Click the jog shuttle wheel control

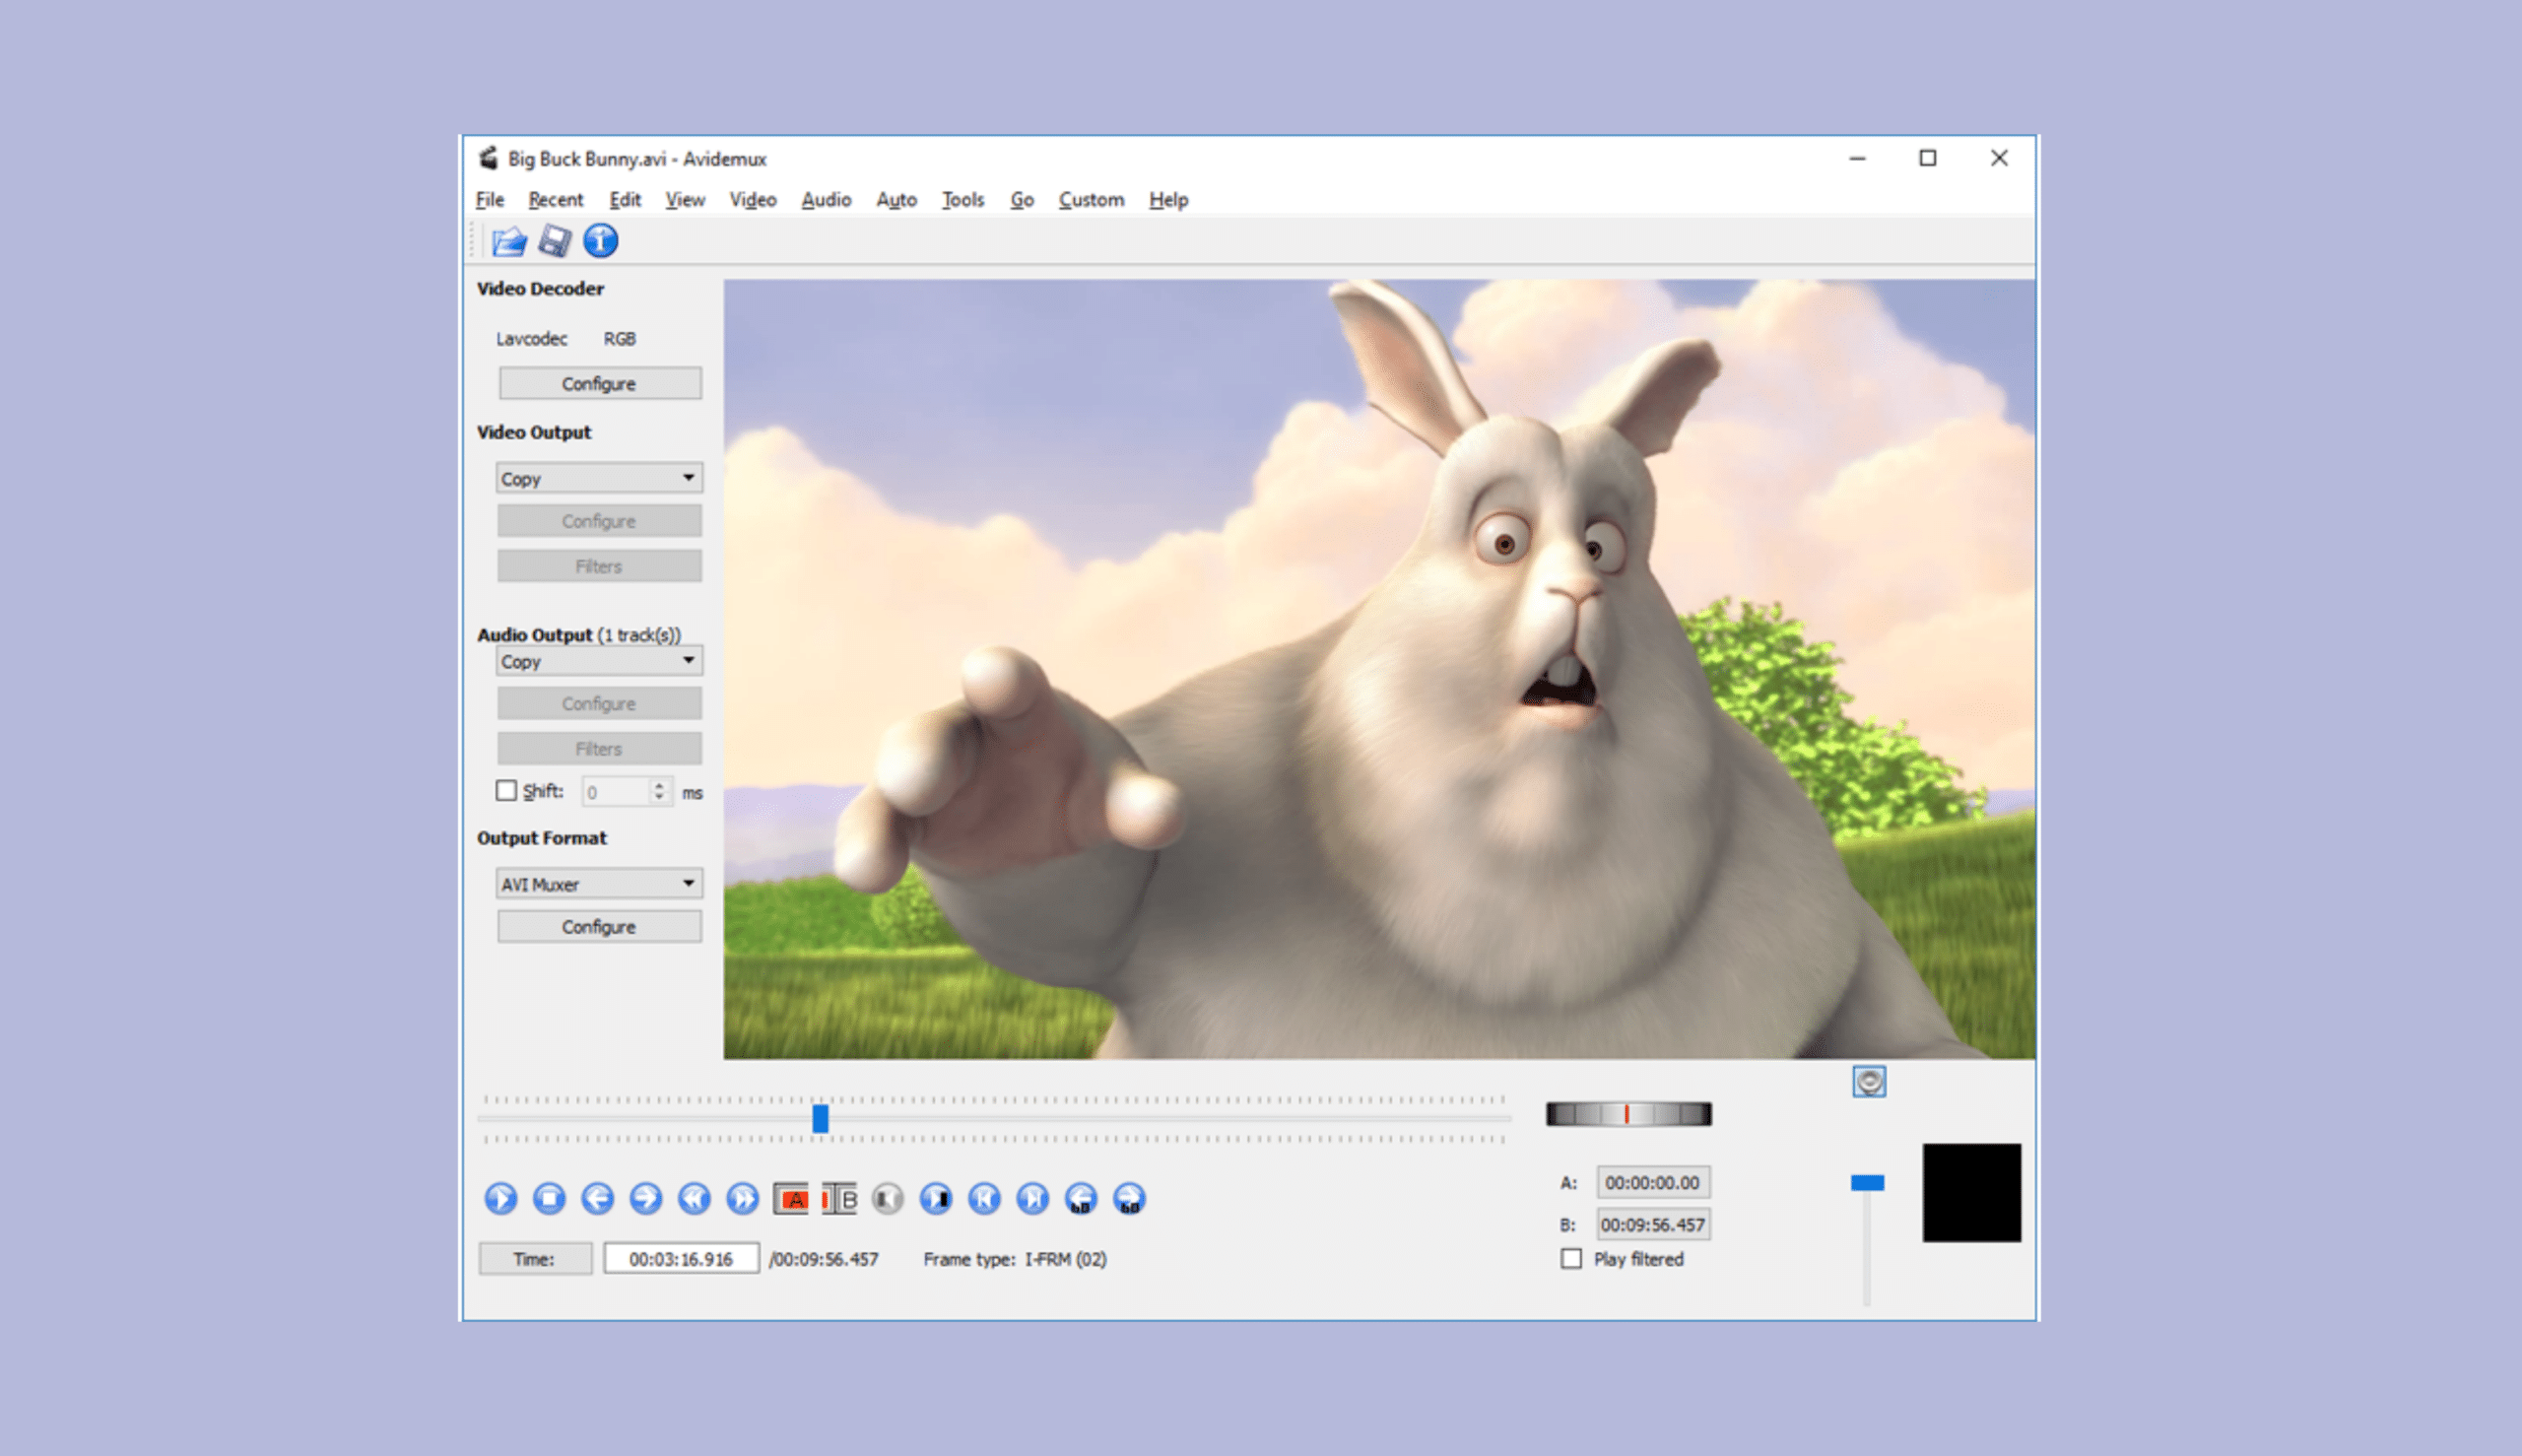[1629, 1114]
